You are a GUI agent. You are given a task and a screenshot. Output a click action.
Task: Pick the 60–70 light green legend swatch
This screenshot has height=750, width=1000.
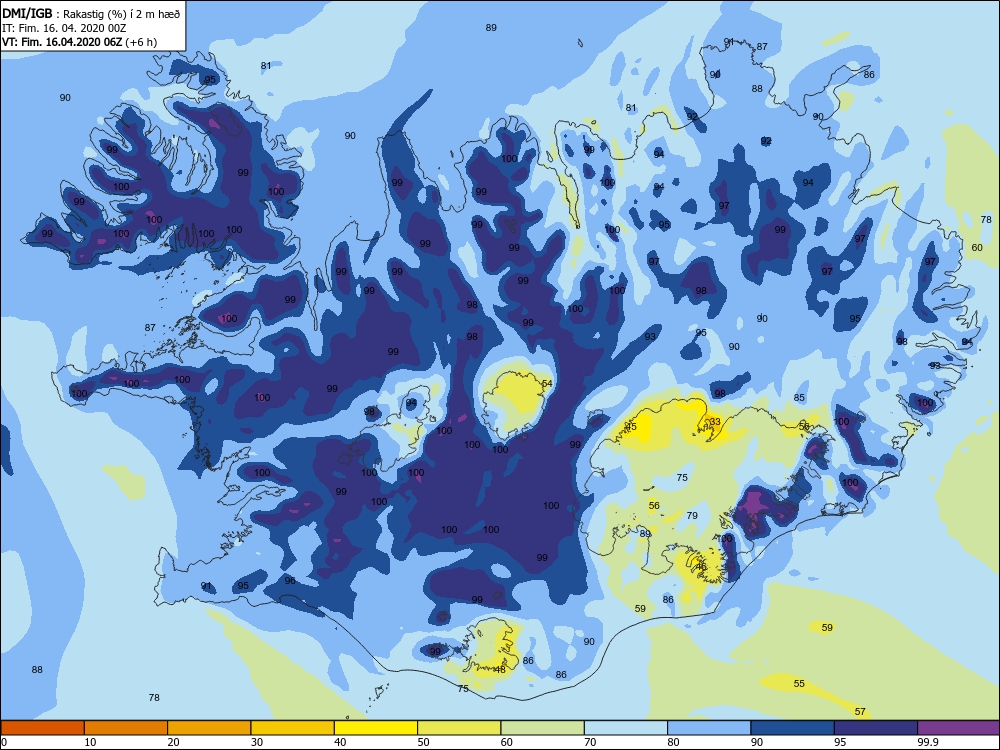(543, 728)
